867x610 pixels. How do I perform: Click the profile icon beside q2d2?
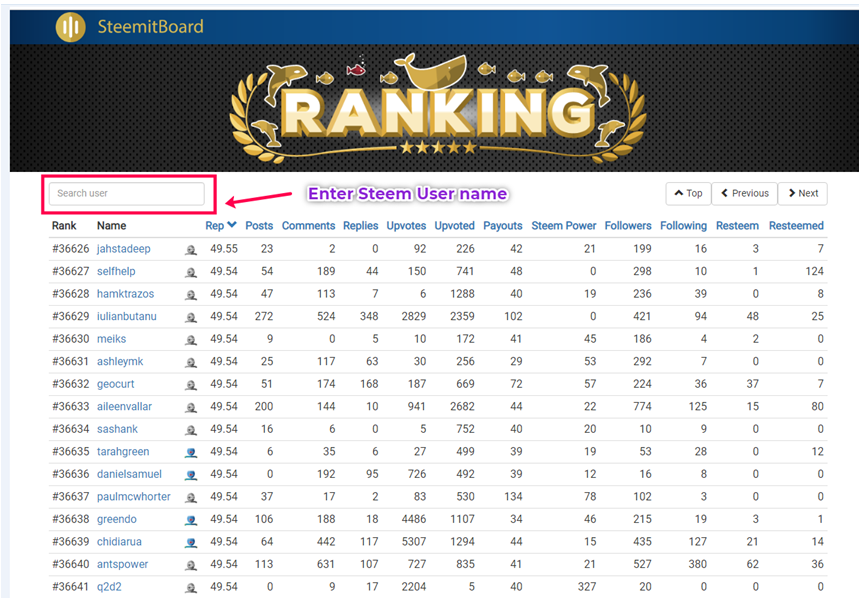click(191, 588)
